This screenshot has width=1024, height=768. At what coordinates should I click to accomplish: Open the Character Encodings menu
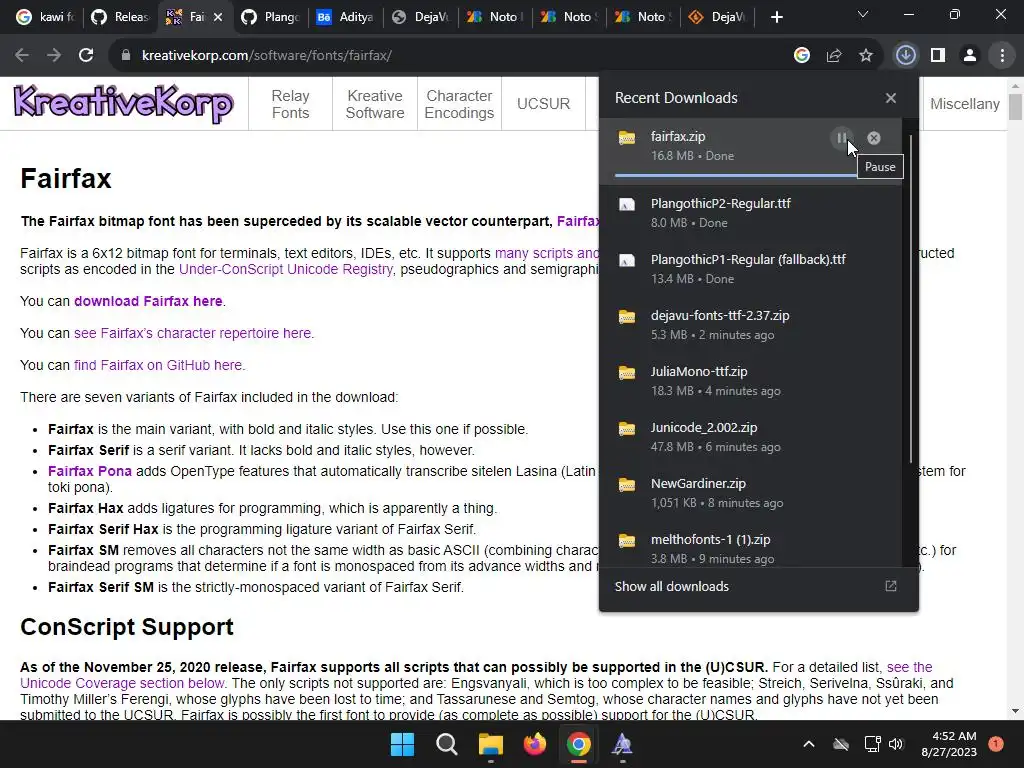[x=459, y=104]
